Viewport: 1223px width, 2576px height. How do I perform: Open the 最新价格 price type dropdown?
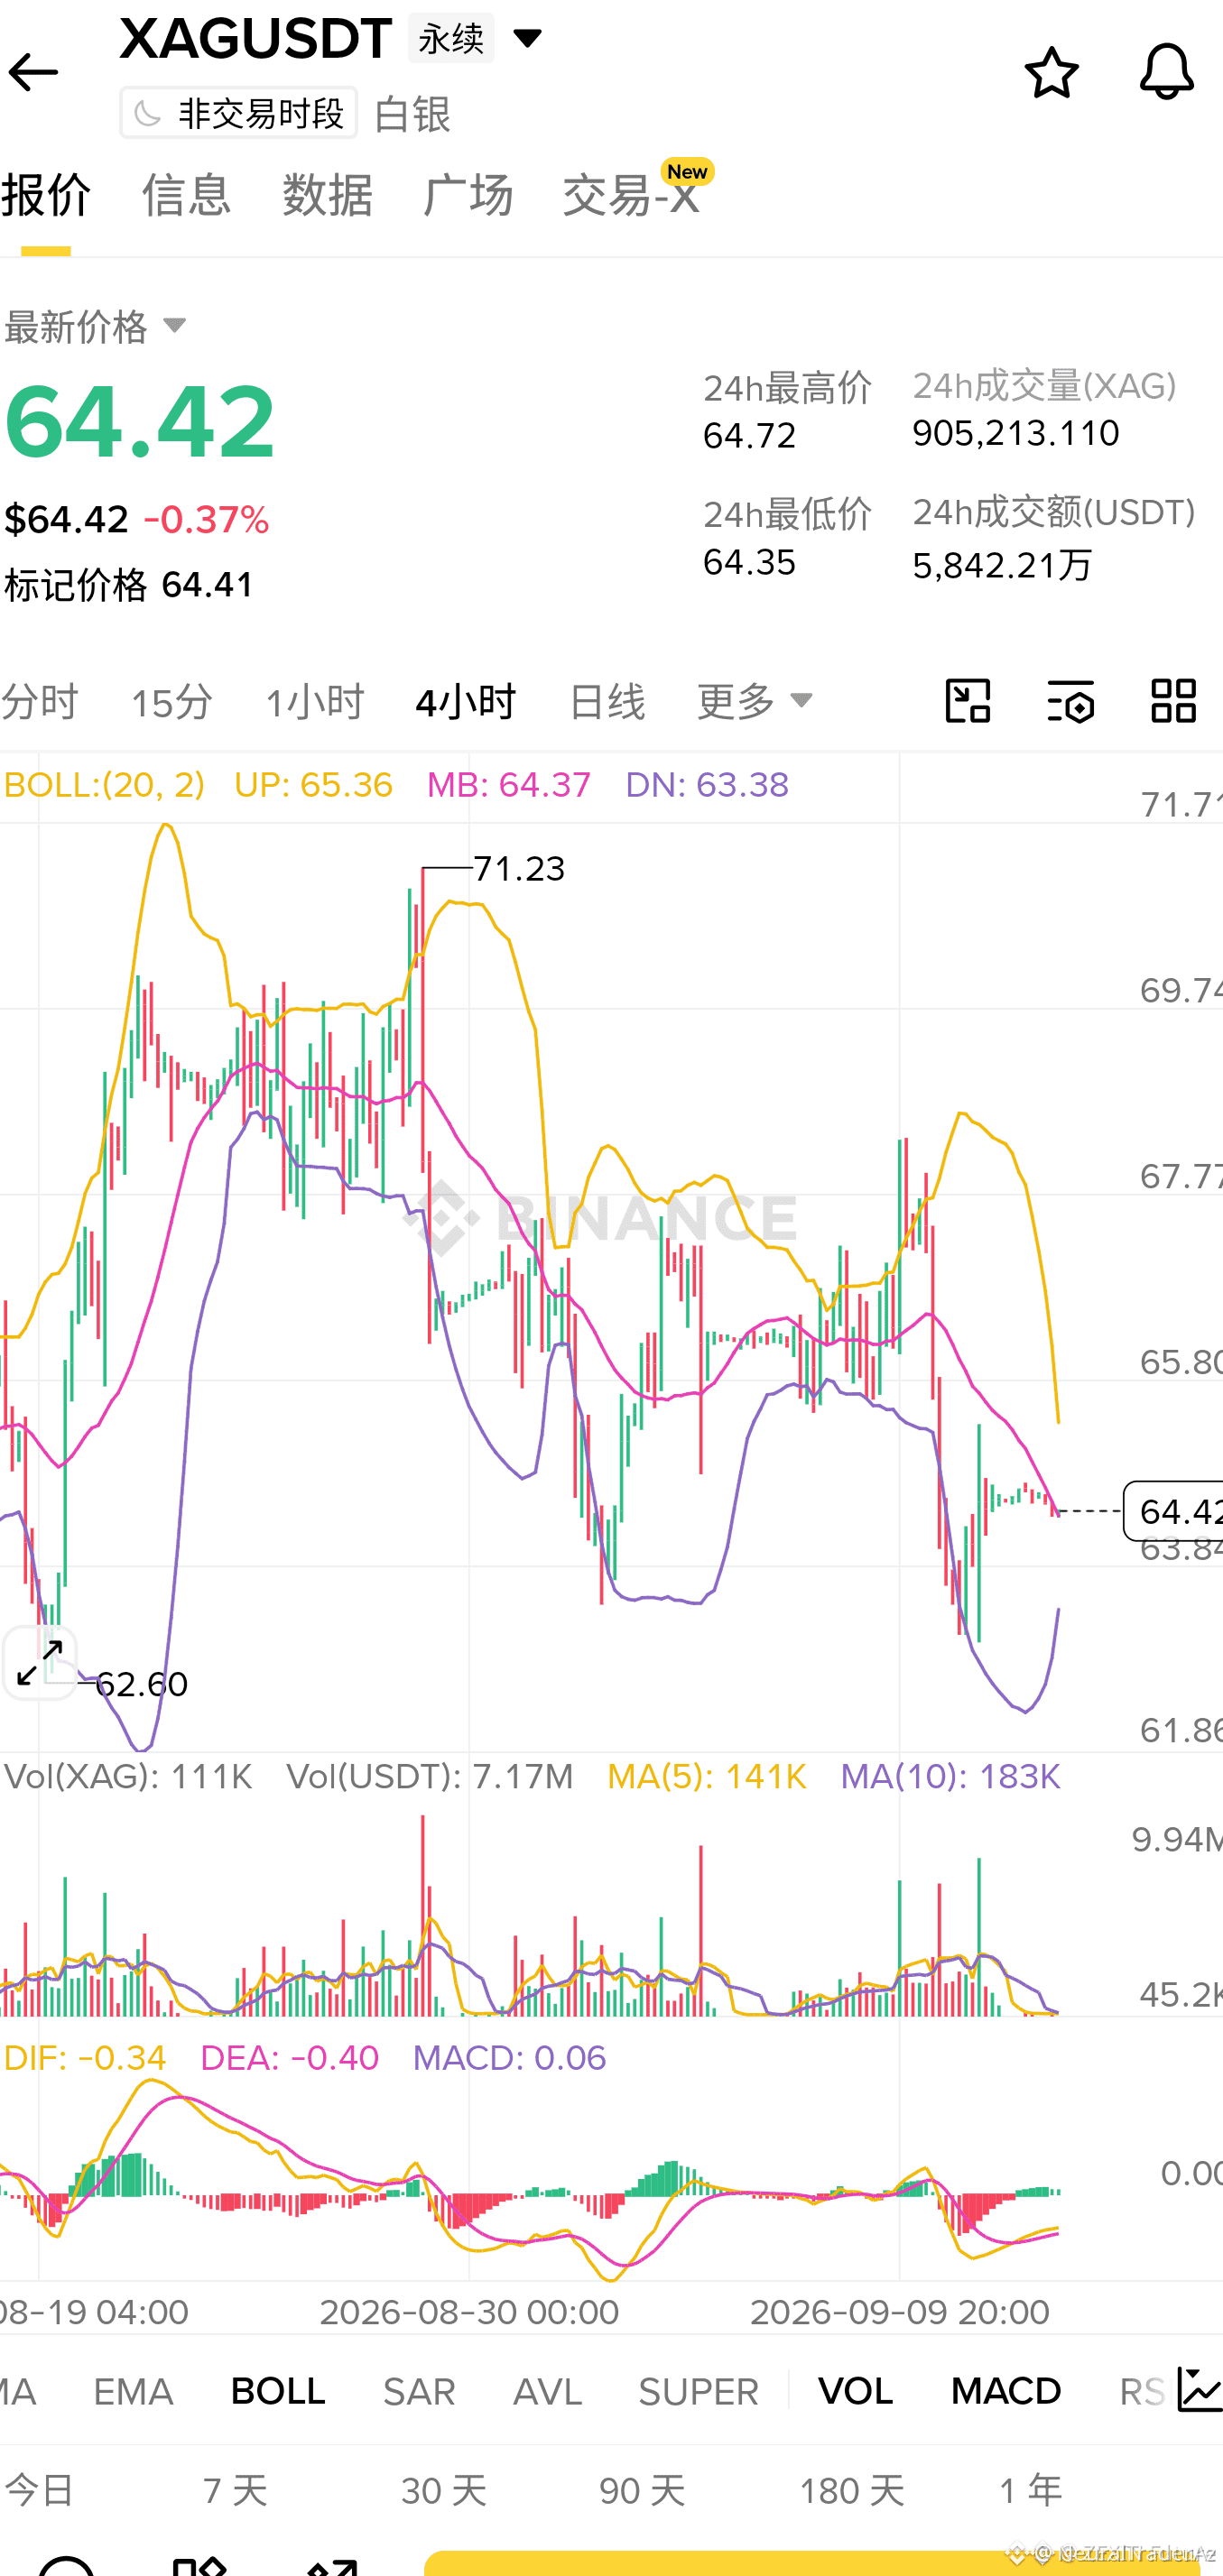coord(96,326)
